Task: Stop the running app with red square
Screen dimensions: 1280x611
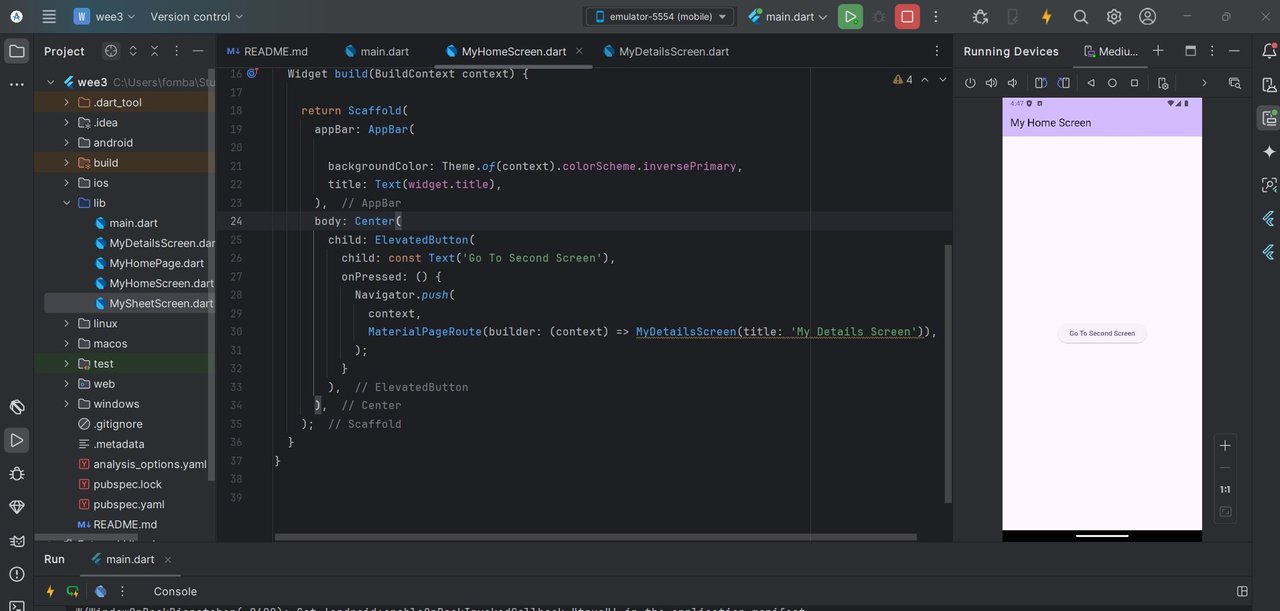Action: point(907,16)
